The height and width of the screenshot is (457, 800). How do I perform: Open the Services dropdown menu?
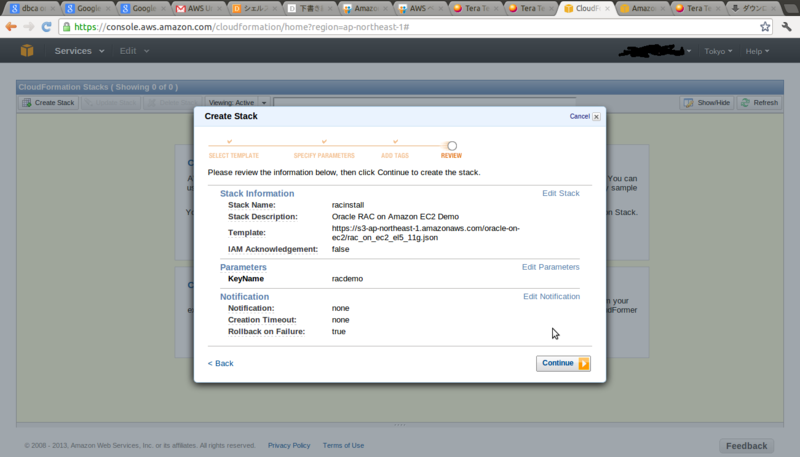[x=79, y=51]
